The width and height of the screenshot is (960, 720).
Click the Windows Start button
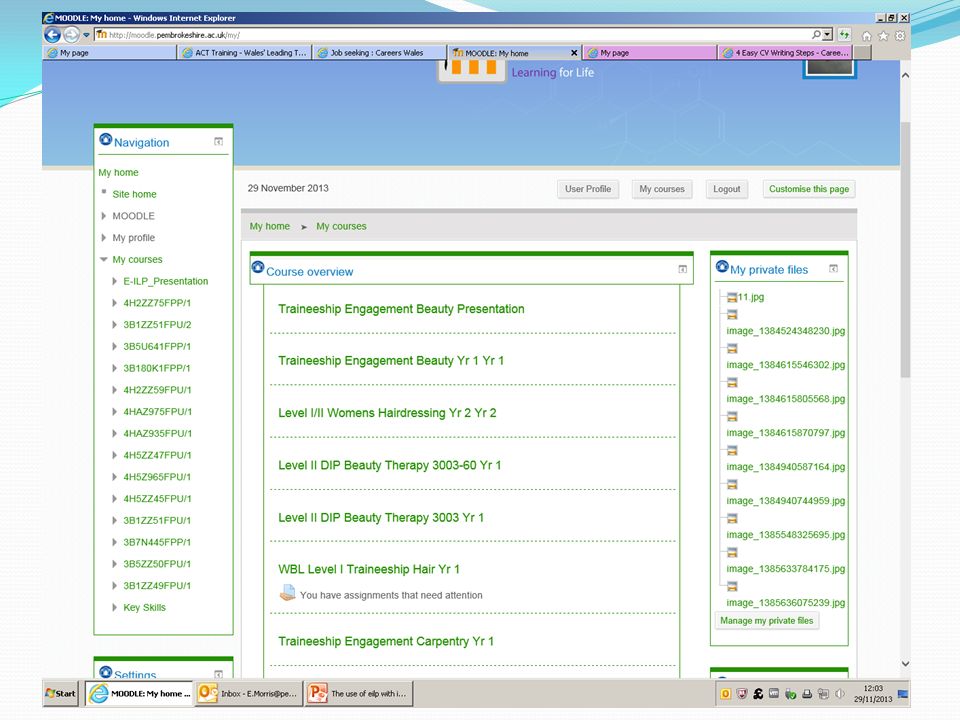point(61,694)
